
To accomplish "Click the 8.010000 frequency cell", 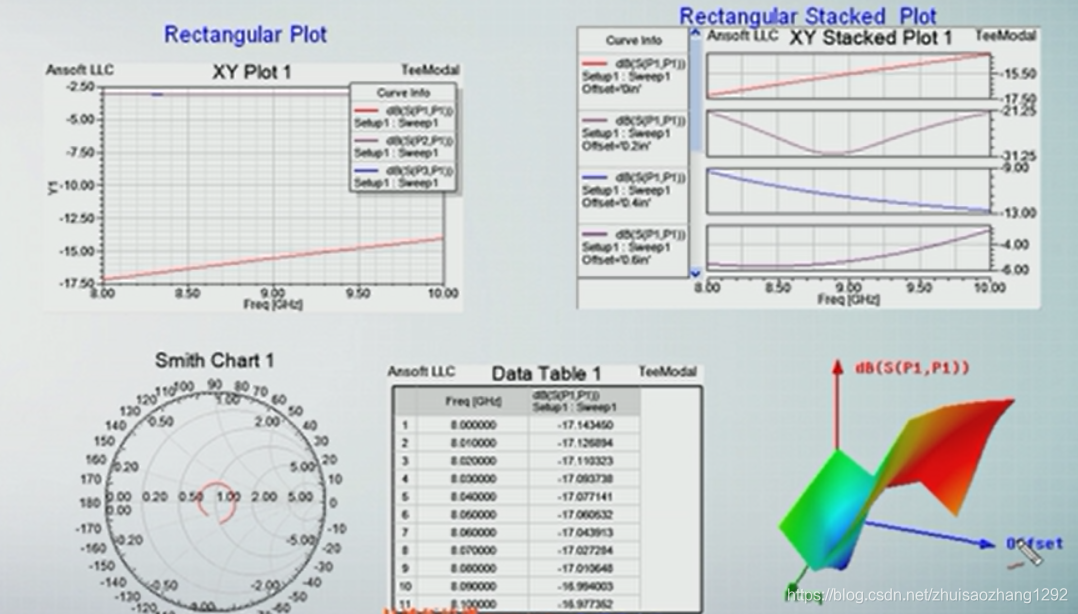I will point(473,443).
